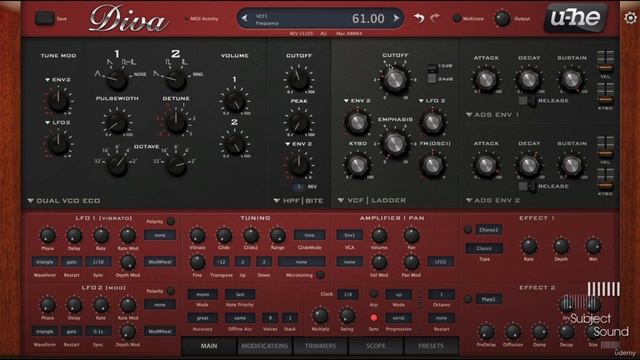The height and width of the screenshot is (360, 640).
Task: Switch to the MODIFICATIONS tab
Action: 264,346
